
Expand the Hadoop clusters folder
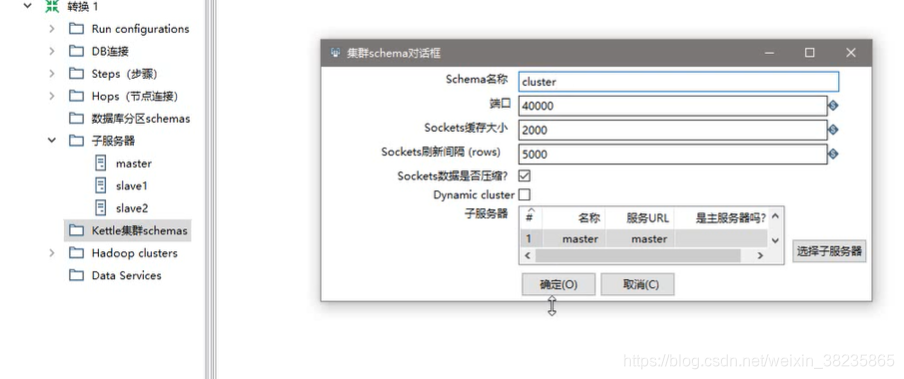52,253
